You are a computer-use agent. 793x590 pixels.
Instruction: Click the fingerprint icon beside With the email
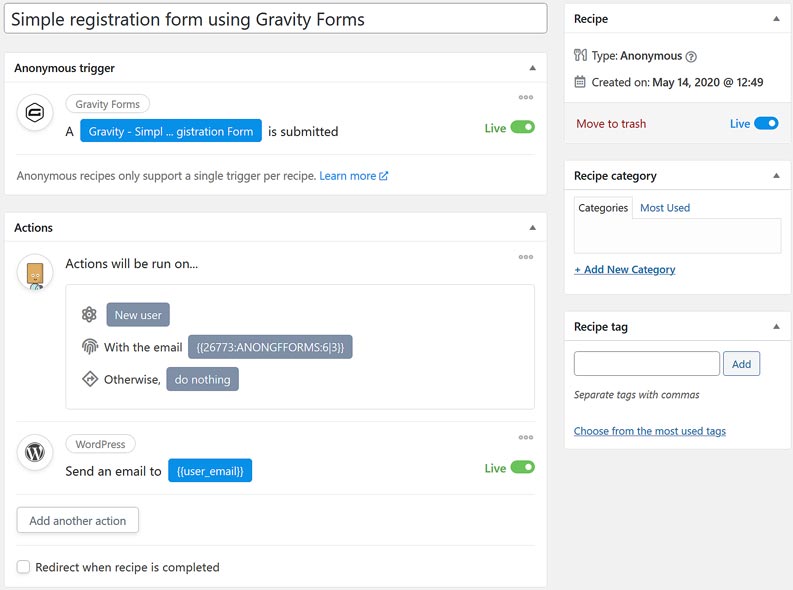click(x=90, y=347)
